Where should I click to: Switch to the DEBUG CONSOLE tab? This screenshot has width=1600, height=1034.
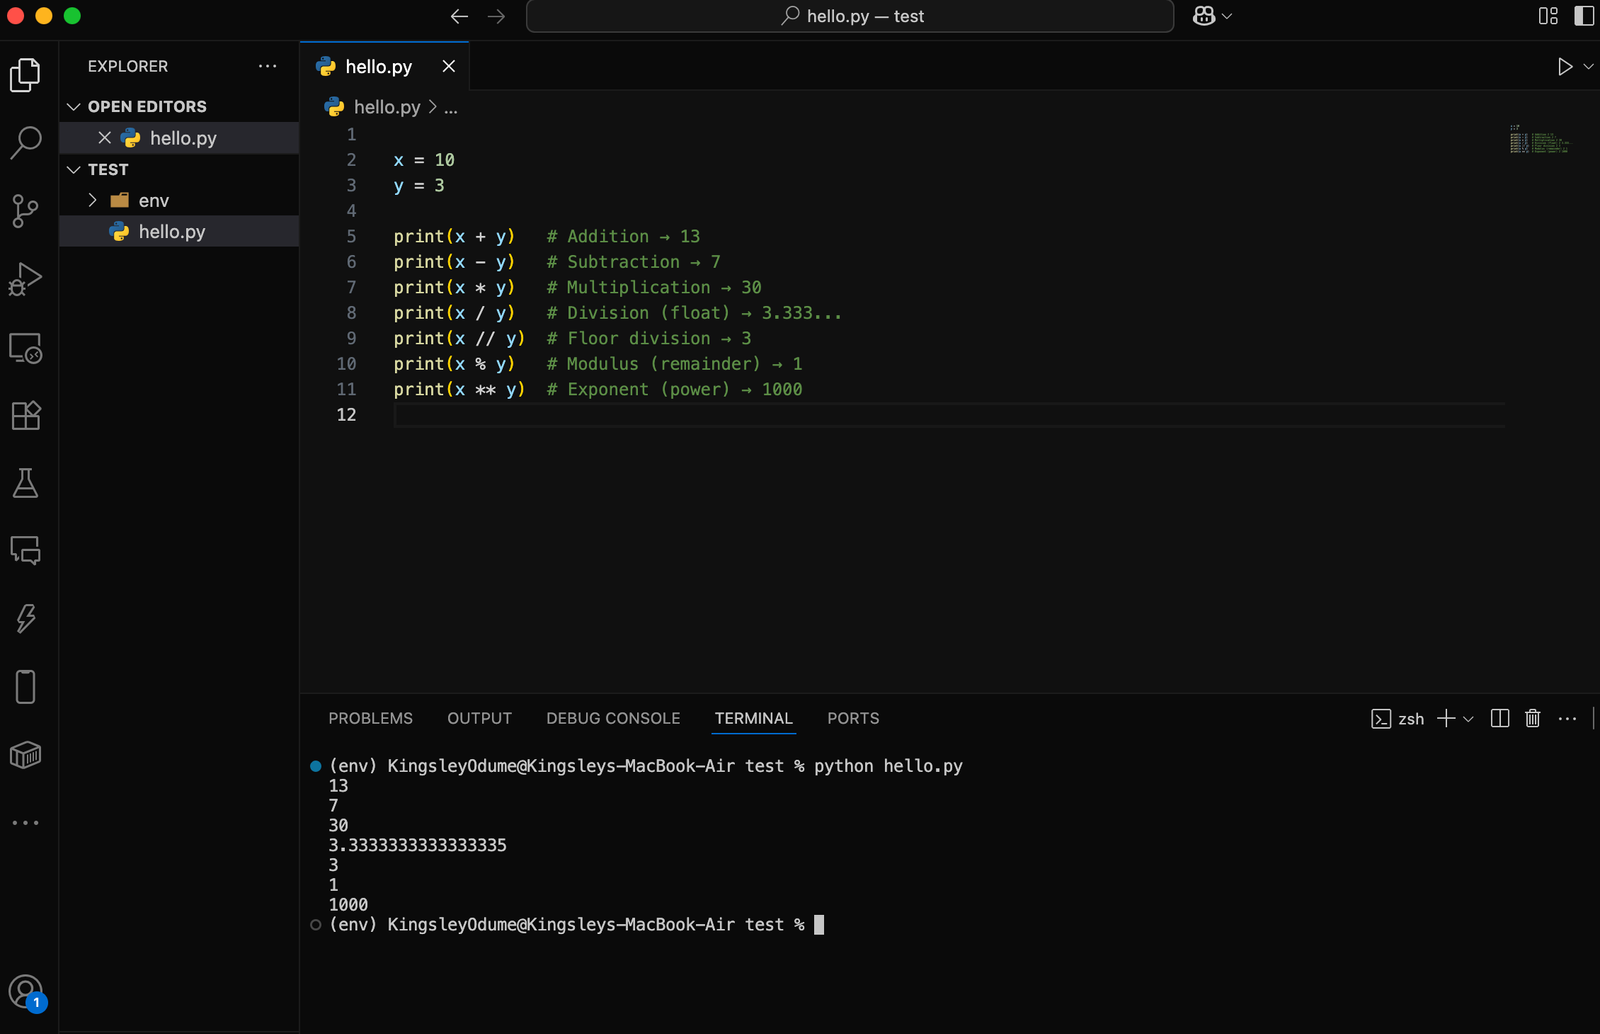(613, 718)
